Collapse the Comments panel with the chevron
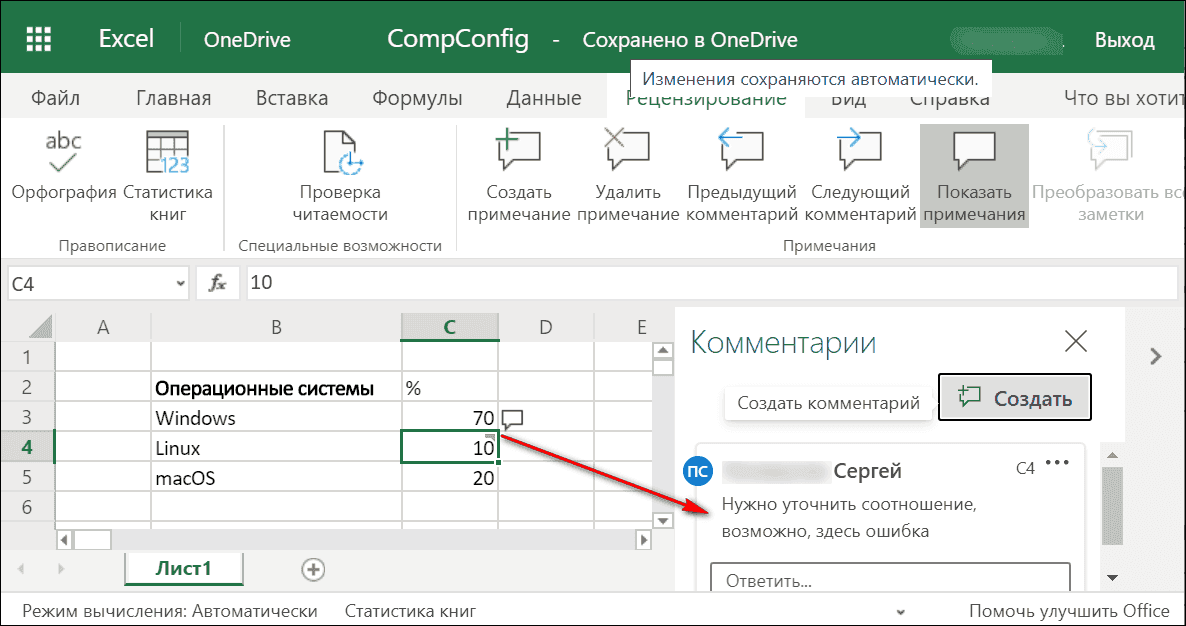Viewport: 1186px width, 626px height. (1155, 355)
